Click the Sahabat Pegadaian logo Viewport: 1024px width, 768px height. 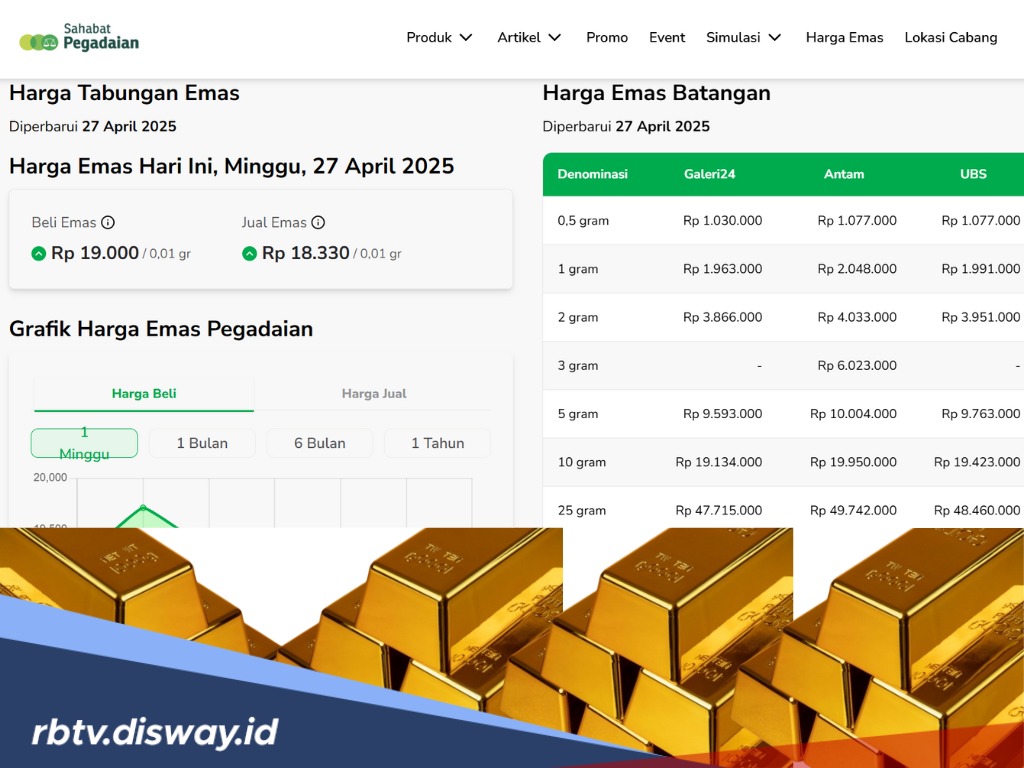tap(79, 38)
